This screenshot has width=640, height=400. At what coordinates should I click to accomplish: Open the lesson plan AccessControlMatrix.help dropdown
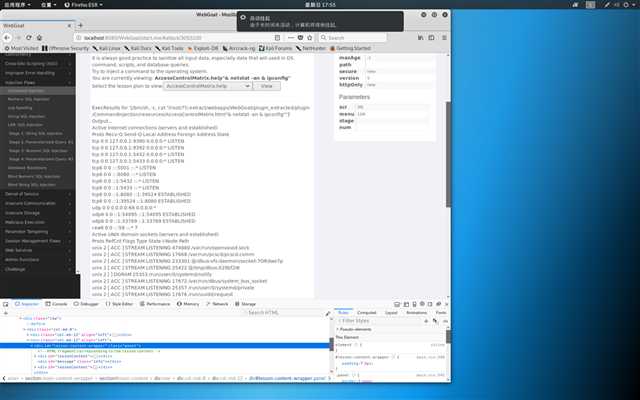[208, 86]
